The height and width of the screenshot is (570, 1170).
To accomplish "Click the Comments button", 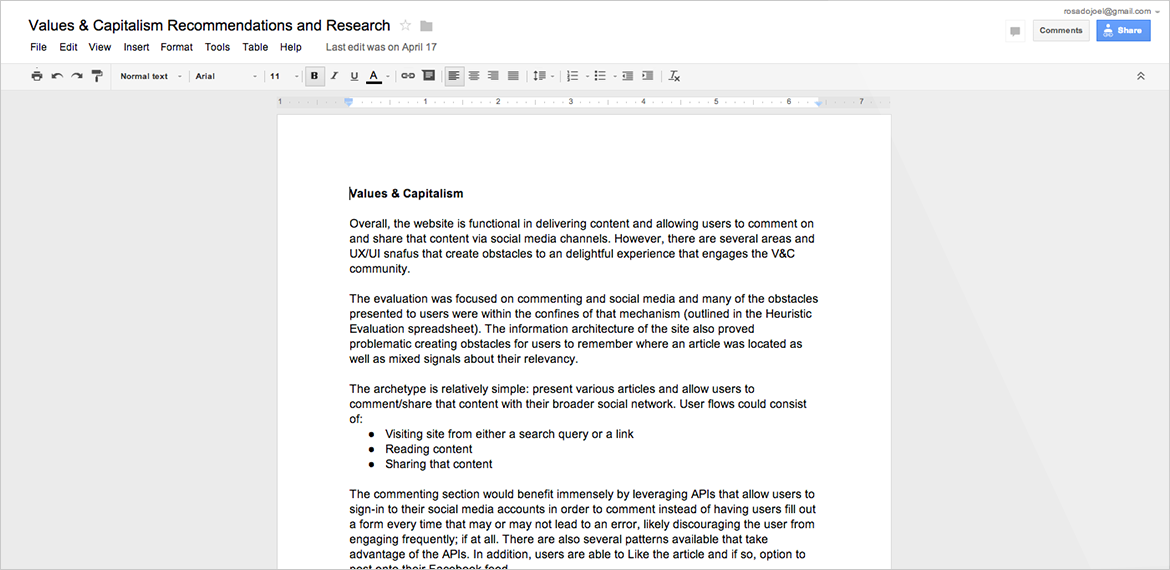I will (x=1061, y=31).
